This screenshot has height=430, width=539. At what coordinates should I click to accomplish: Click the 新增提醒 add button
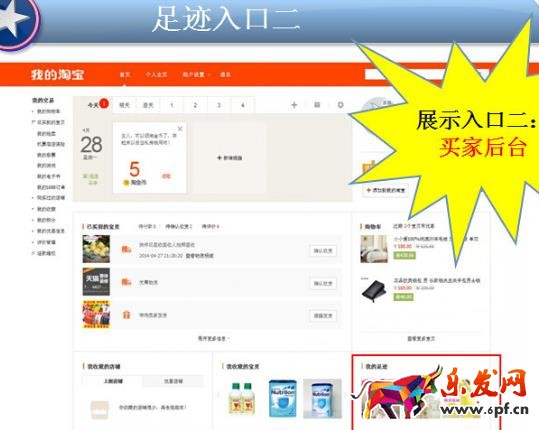point(230,158)
